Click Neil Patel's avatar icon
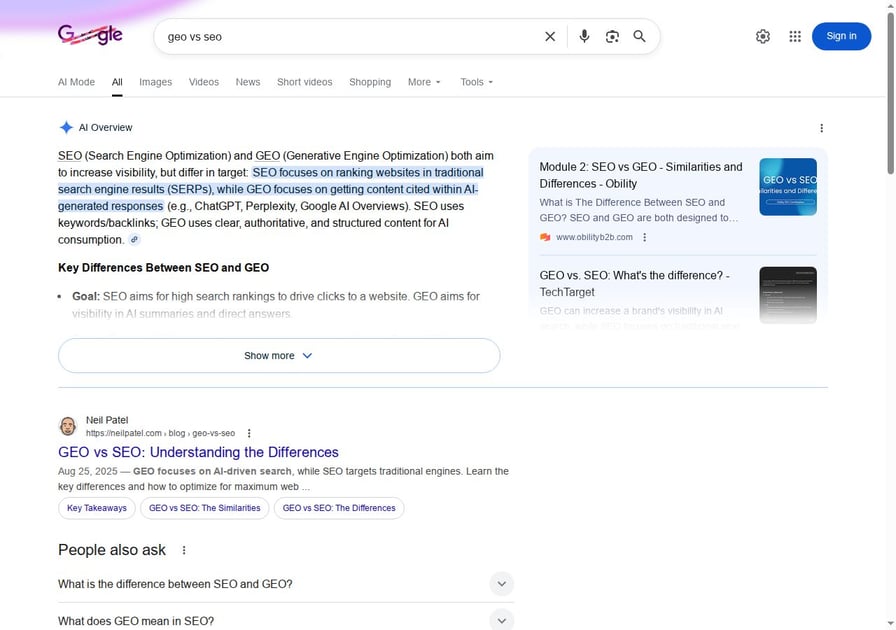Viewport: 896px width, 630px height. pos(68,426)
